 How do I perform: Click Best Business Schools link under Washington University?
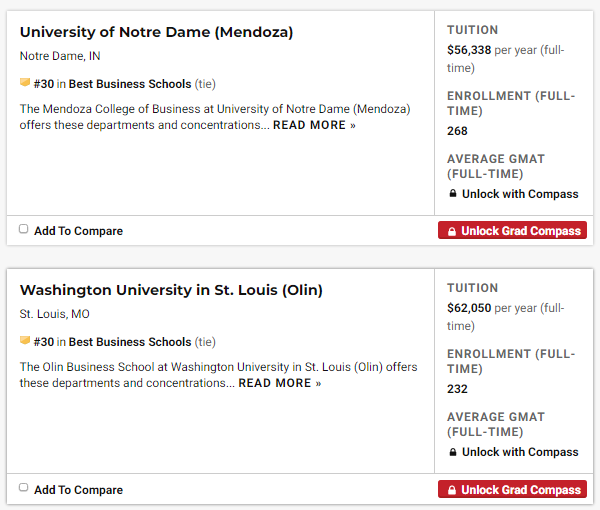click(x=130, y=342)
